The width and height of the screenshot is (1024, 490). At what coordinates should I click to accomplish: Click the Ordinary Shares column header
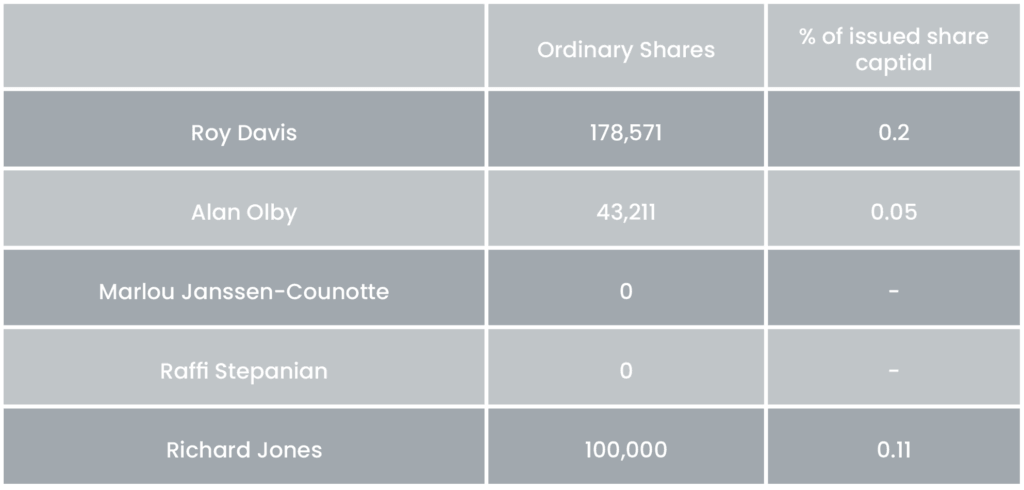pos(626,50)
